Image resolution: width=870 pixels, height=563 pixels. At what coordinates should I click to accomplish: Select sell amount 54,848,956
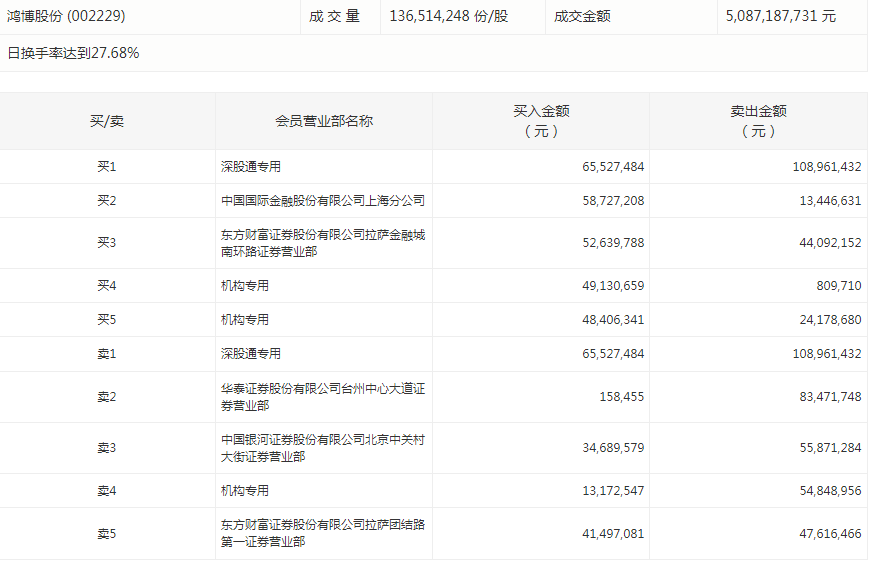pos(830,490)
